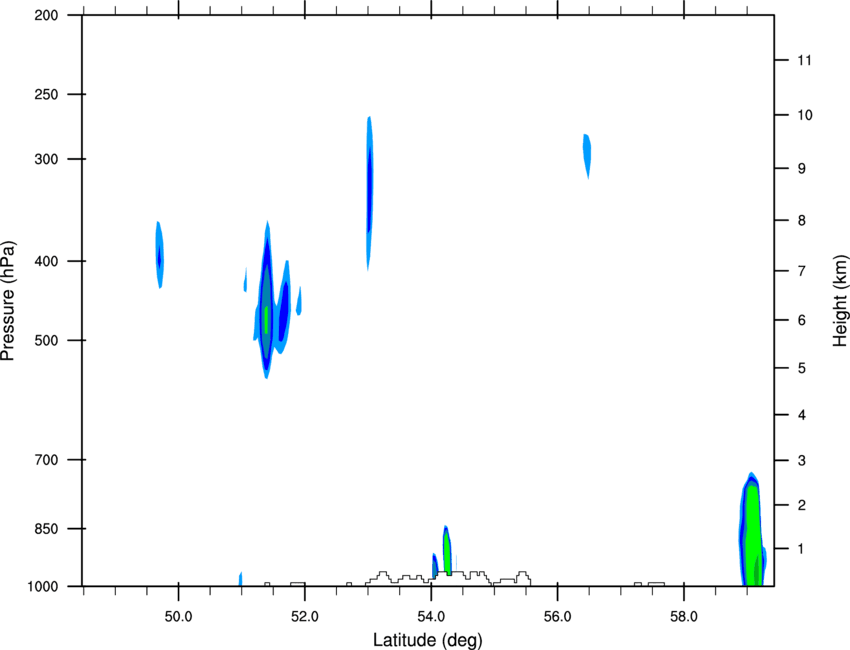
Task: Click the 400 pressure tick label
Action: (x=46, y=261)
